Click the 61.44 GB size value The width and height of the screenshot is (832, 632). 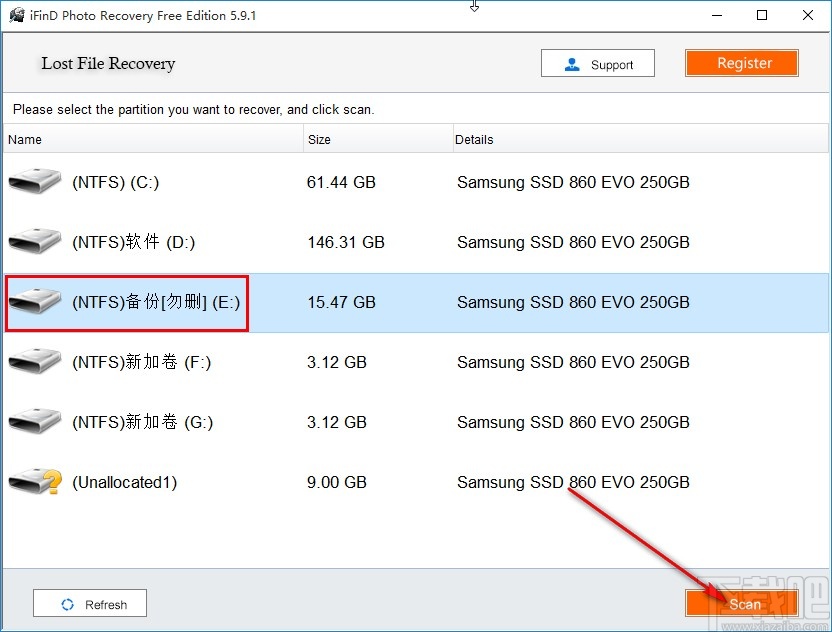pos(341,182)
